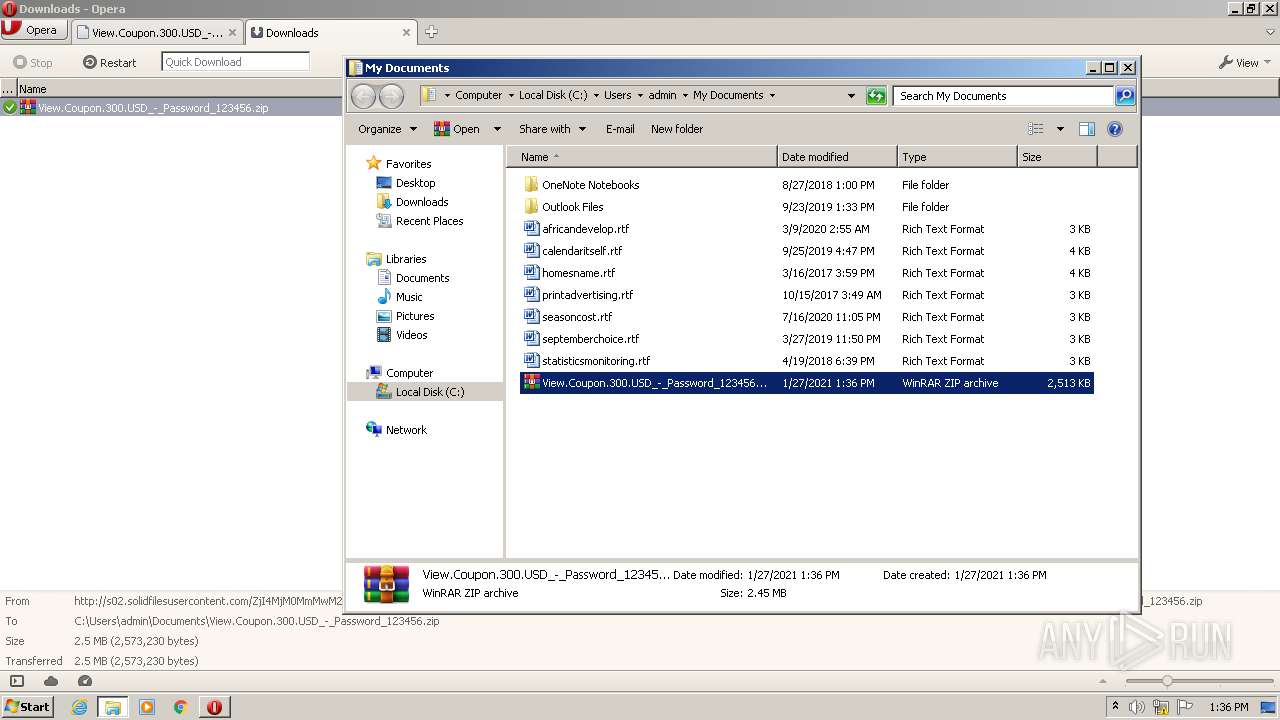Click the Restart download button in Opera

click(x=110, y=62)
